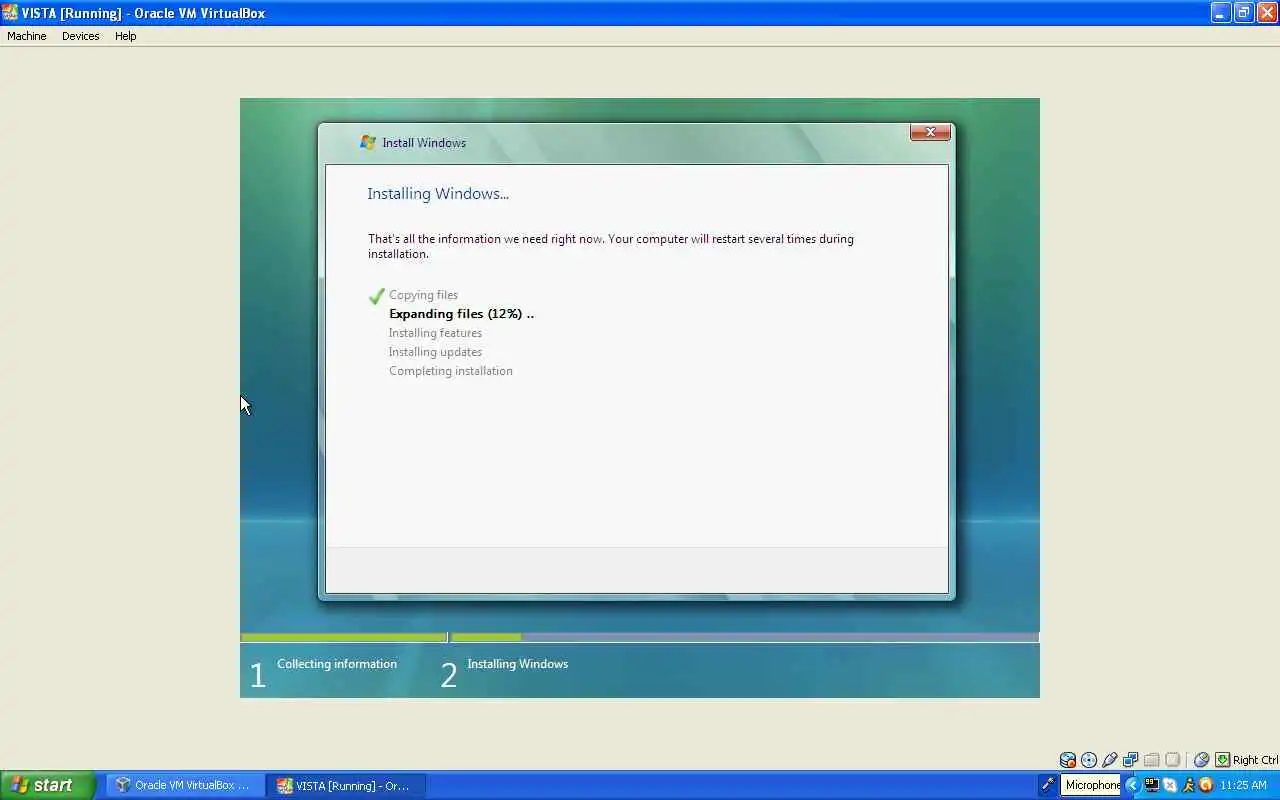Expand hidden system tray icons arrow

tap(1132, 785)
